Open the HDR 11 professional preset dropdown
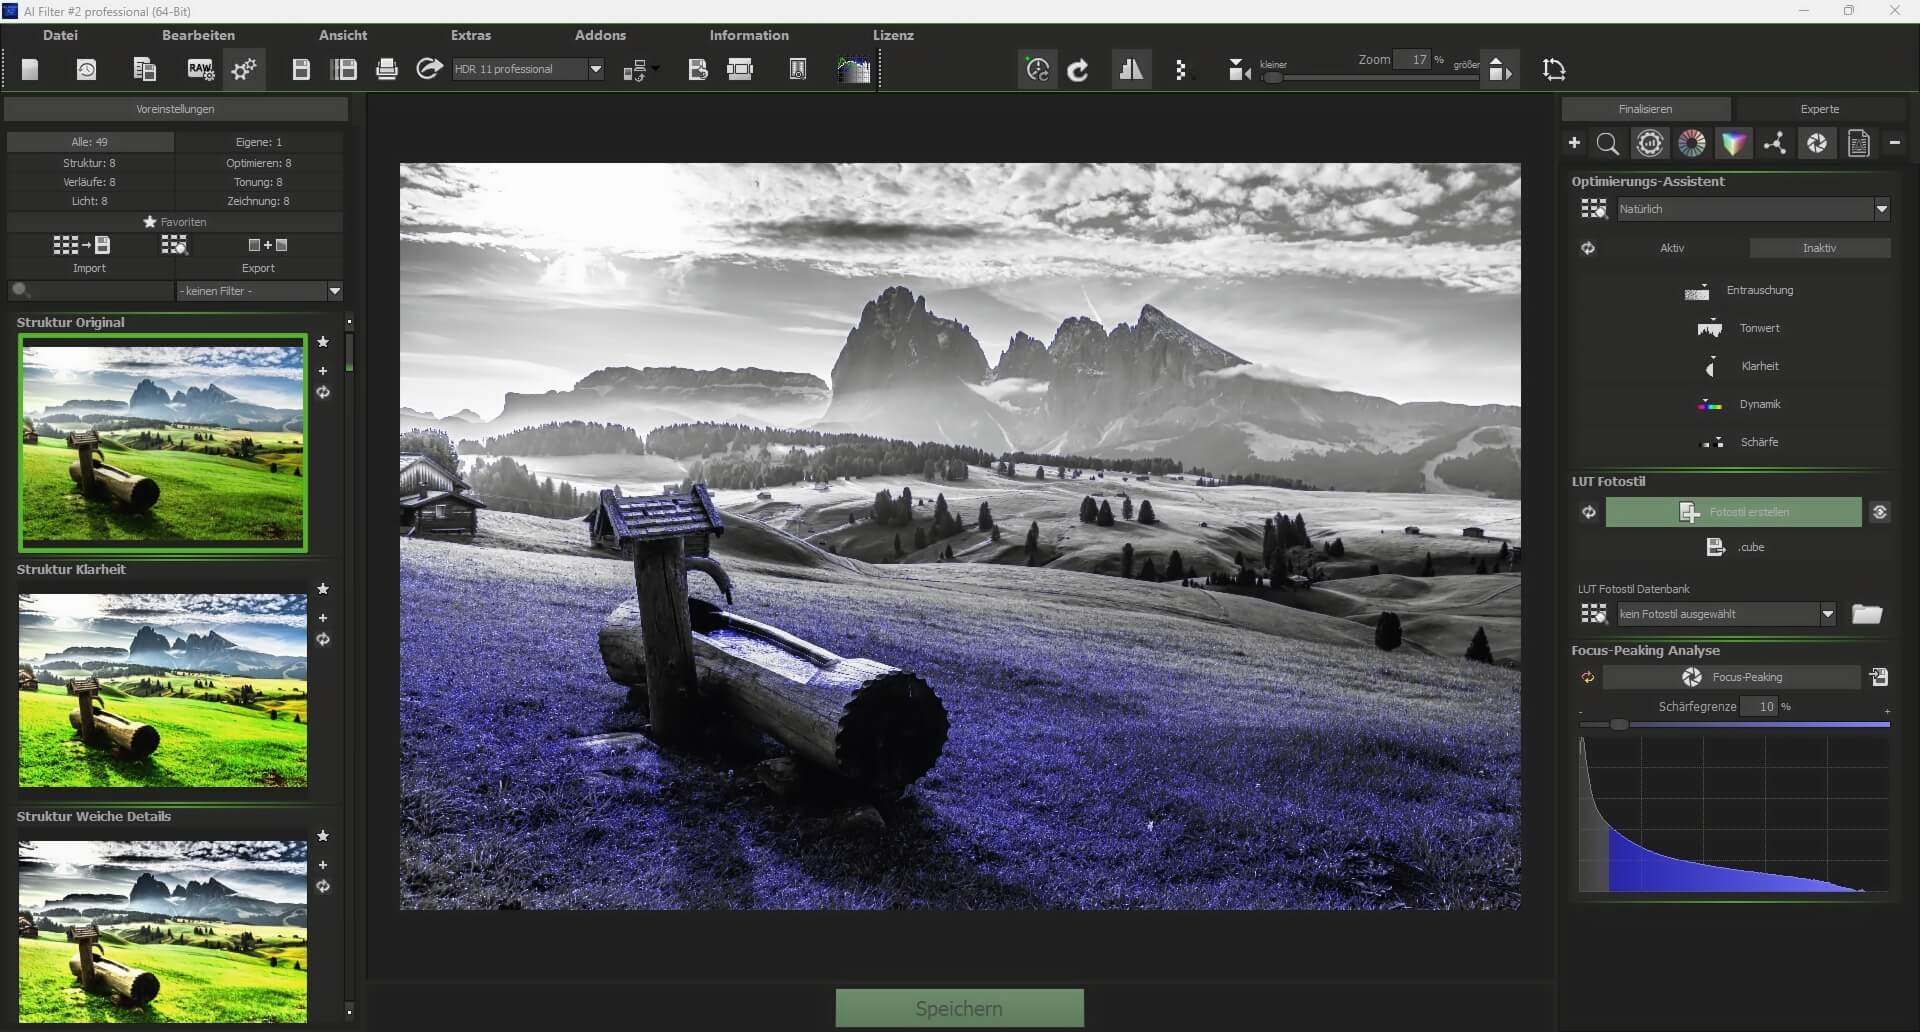 pos(596,69)
